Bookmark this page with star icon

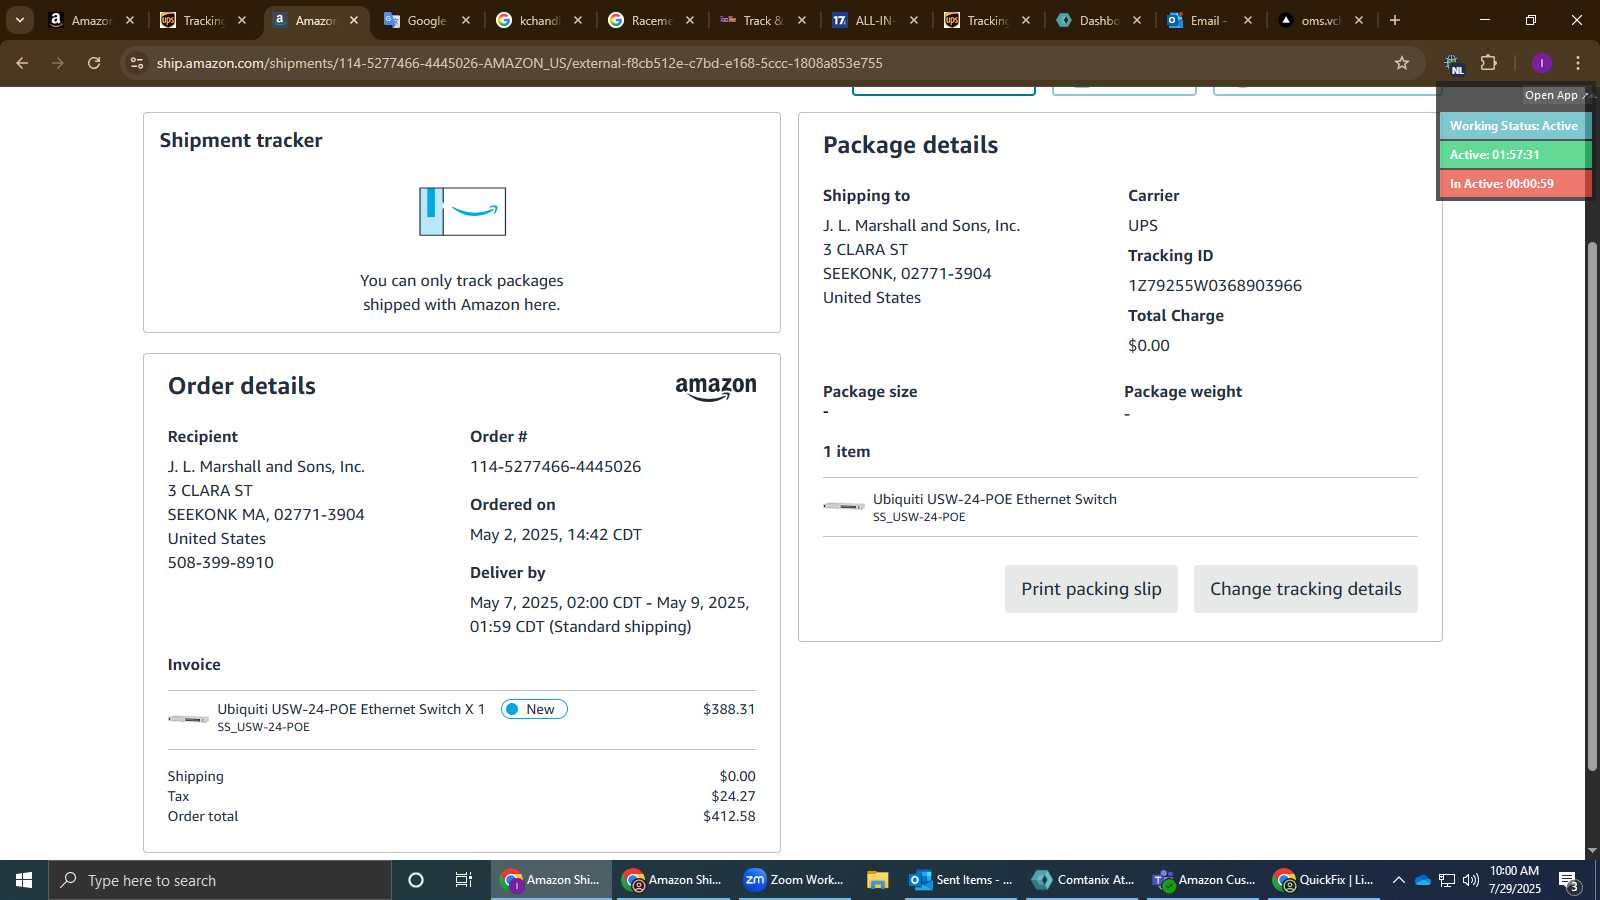[x=1402, y=63]
